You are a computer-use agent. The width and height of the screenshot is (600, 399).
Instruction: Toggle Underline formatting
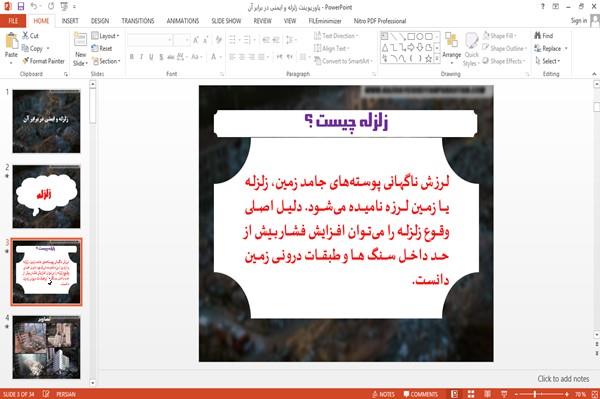[152, 57]
